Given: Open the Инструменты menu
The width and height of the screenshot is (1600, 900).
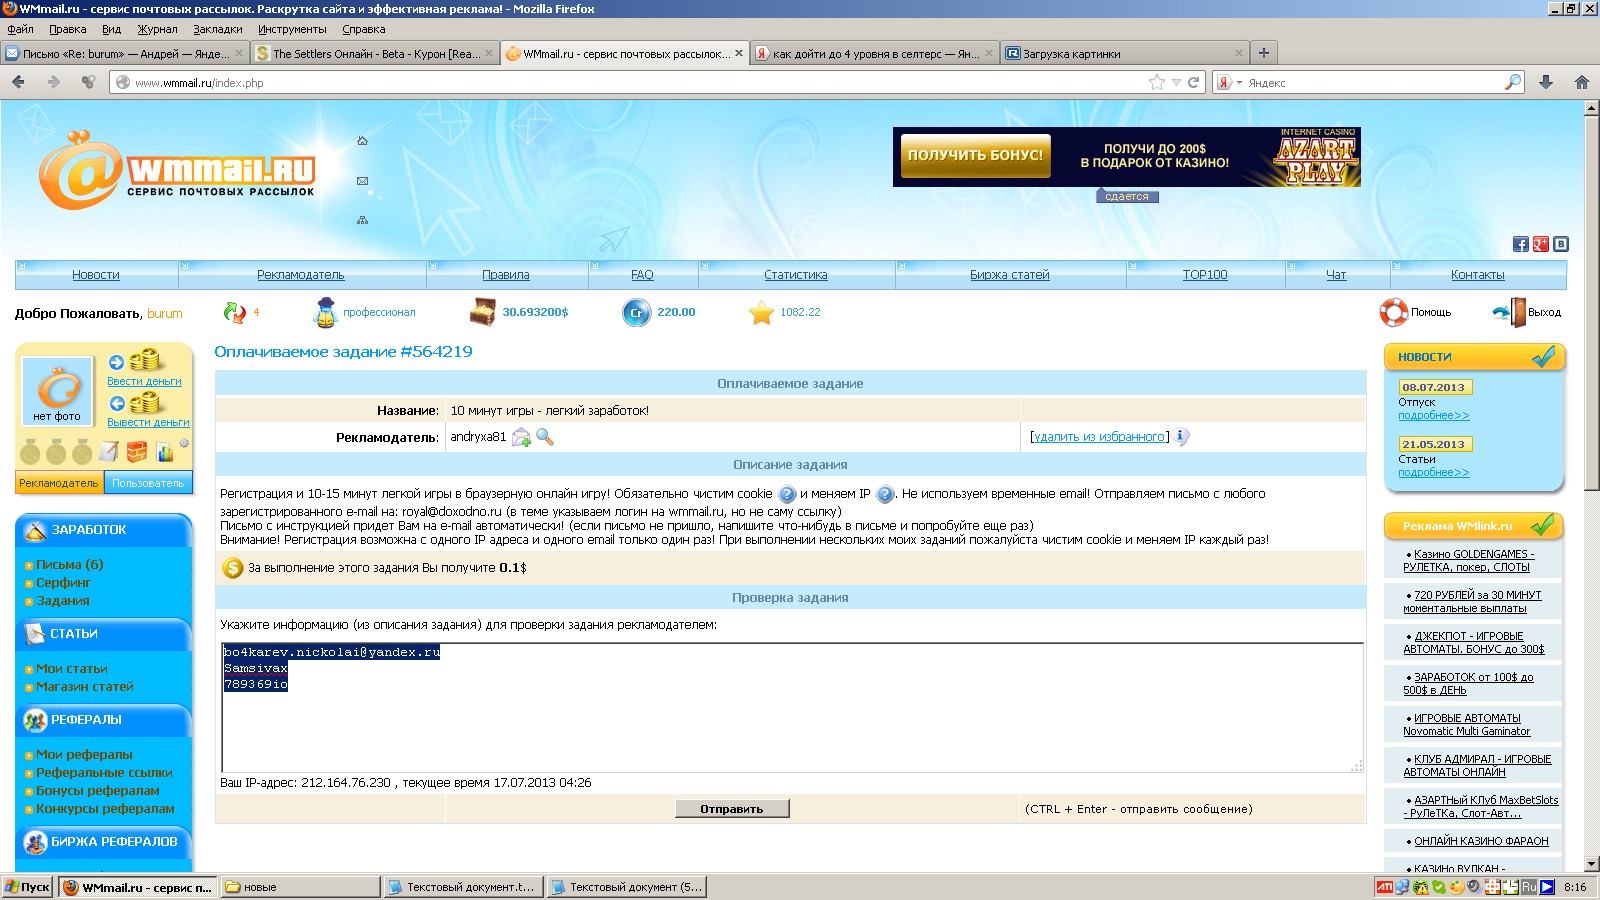Looking at the screenshot, I should 292,29.
